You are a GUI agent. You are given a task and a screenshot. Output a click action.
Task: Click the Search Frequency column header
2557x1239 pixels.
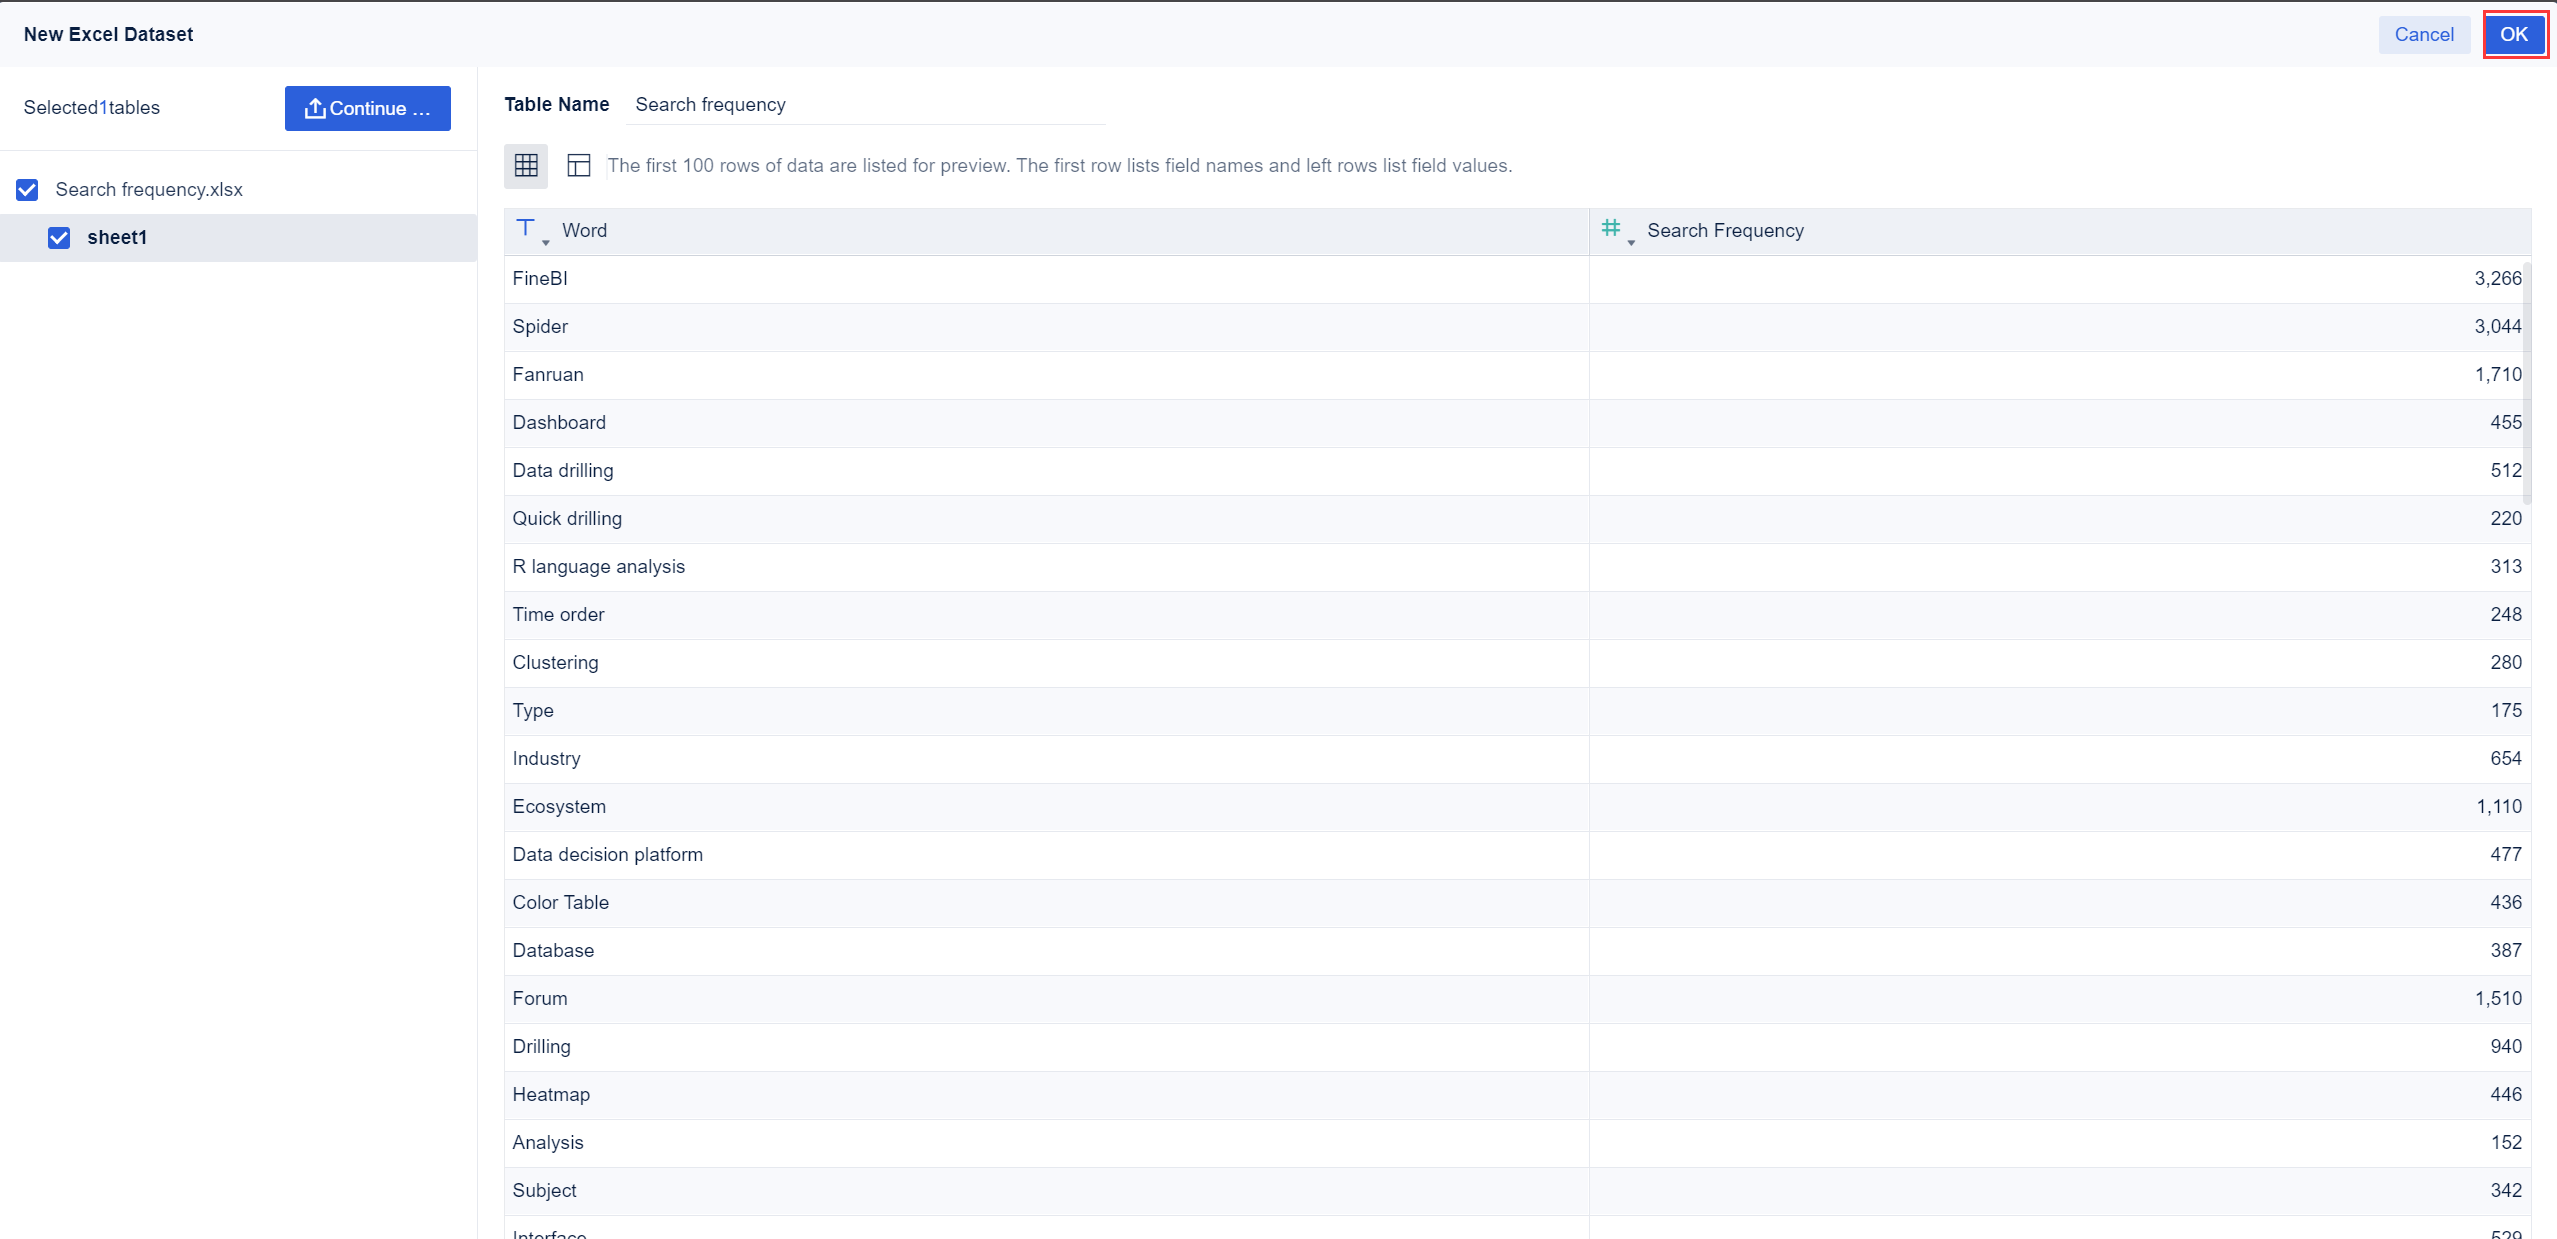pyautogui.click(x=1725, y=231)
